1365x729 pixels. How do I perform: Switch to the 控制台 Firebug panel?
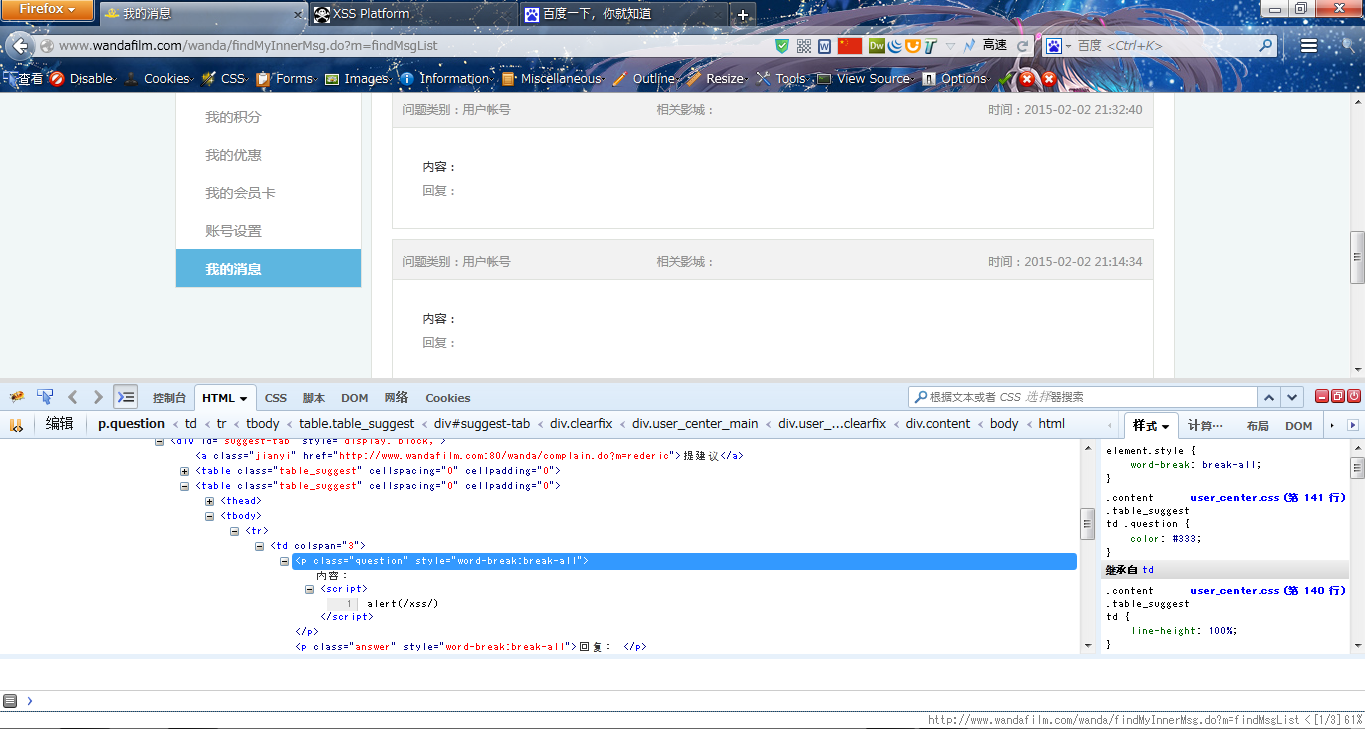tap(169, 398)
